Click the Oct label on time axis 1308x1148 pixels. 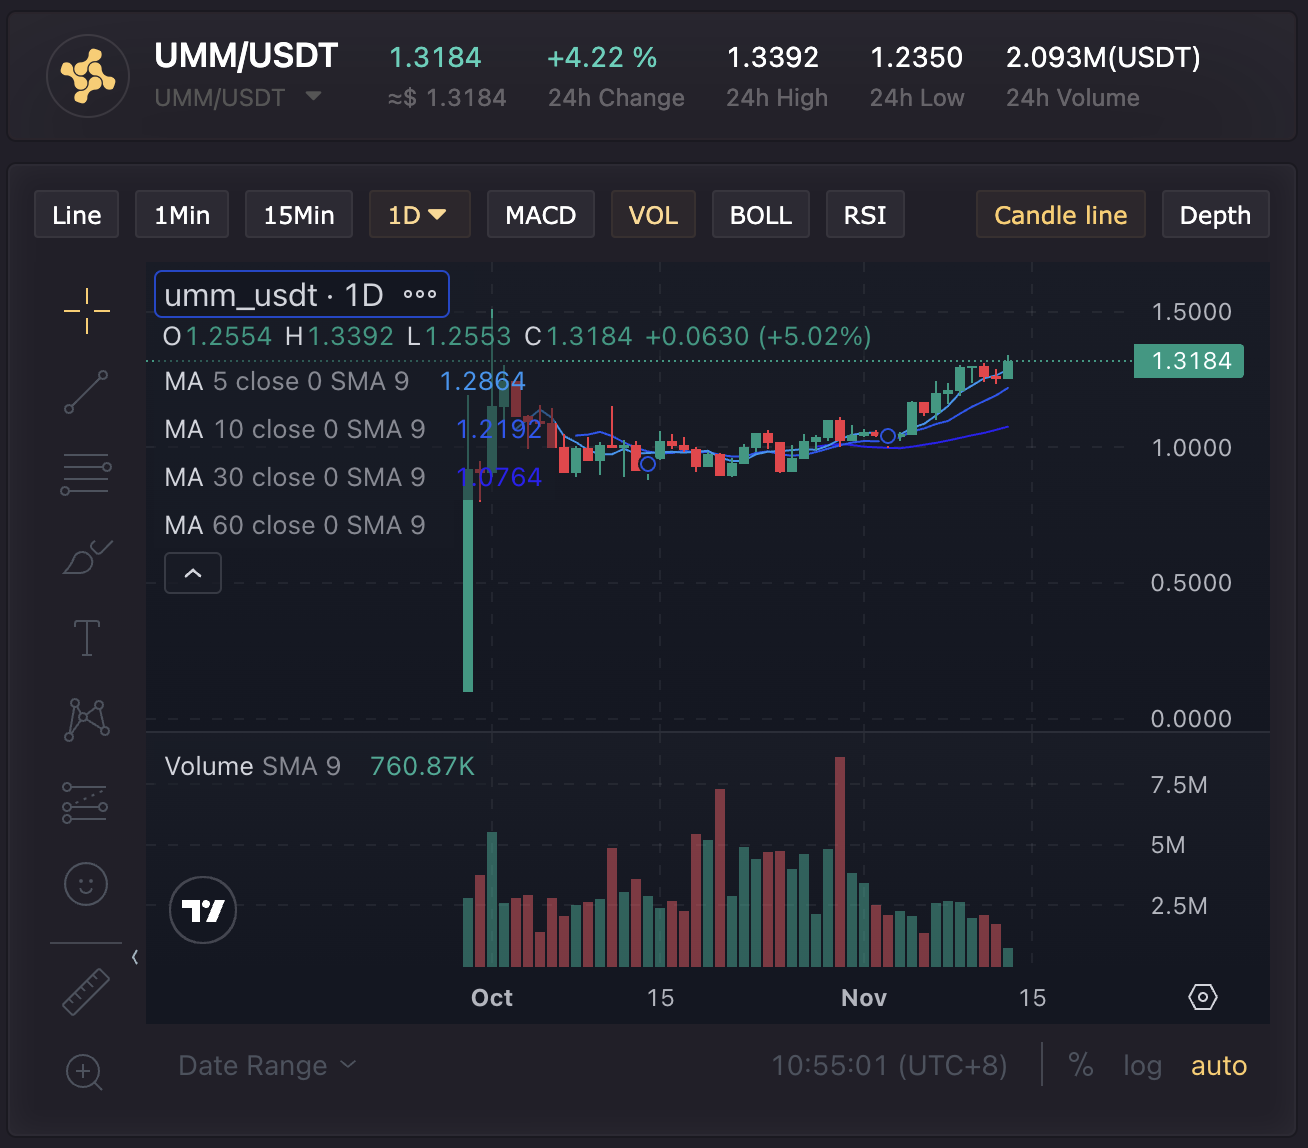click(x=492, y=998)
